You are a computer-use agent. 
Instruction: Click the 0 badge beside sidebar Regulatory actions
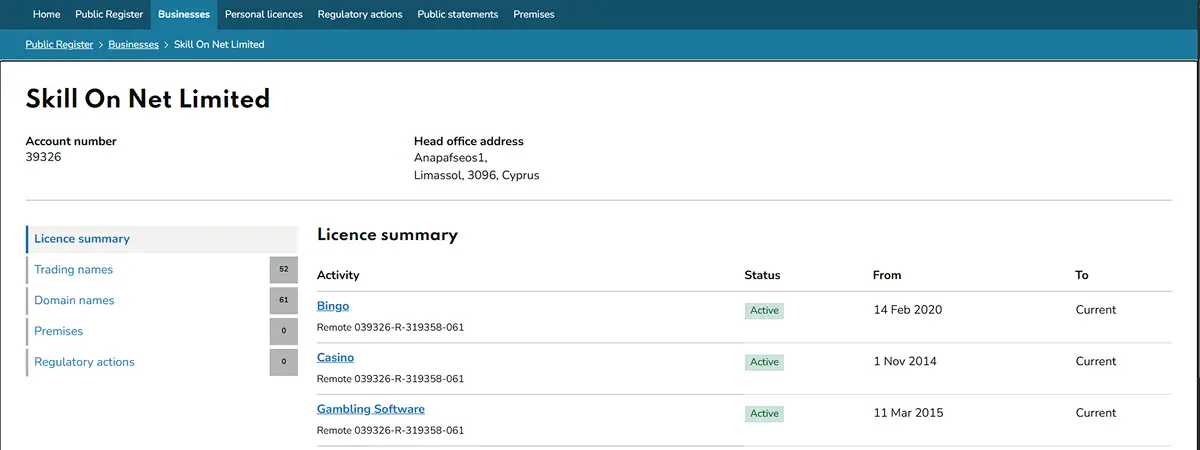coord(284,362)
